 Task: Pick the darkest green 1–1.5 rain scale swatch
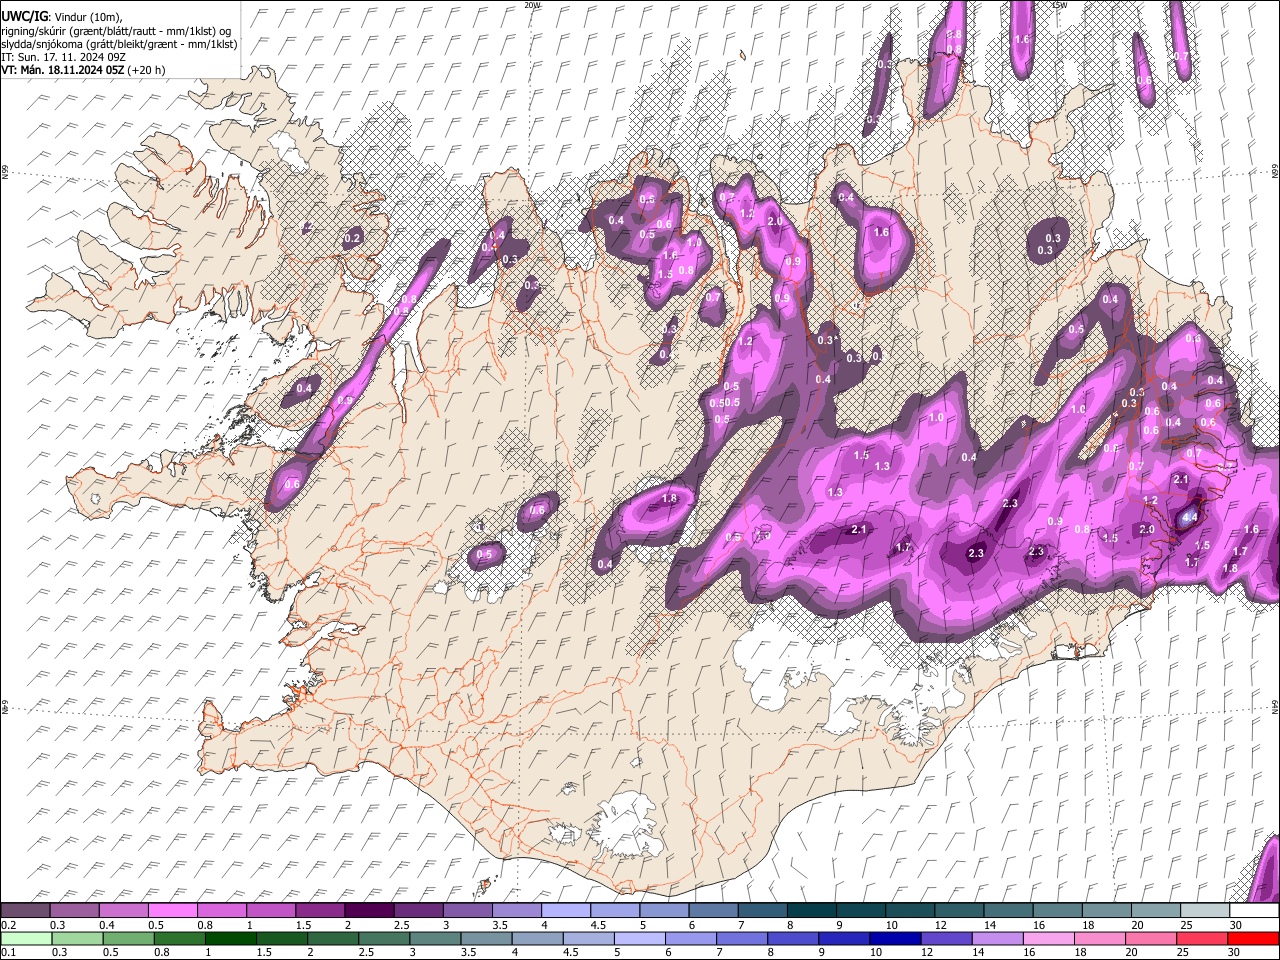click(232, 938)
